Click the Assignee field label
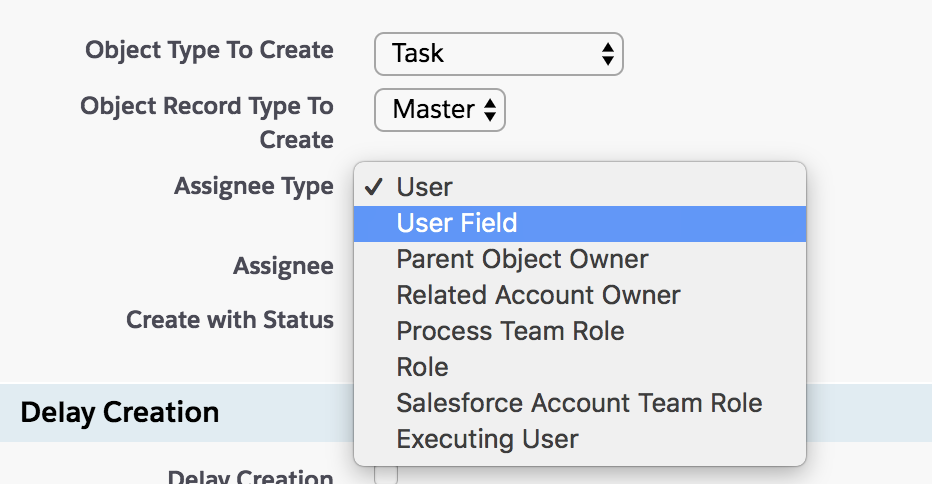Image resolution: width=932 pixels, height=484 pixels. point(283,266)
